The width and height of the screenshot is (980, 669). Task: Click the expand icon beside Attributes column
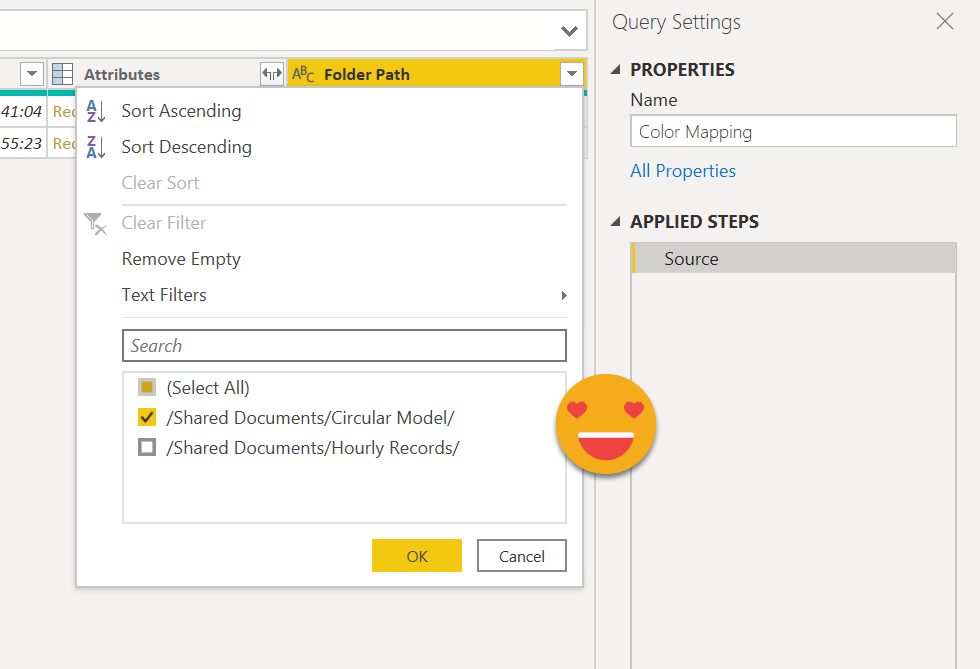(x=271, y=74)
